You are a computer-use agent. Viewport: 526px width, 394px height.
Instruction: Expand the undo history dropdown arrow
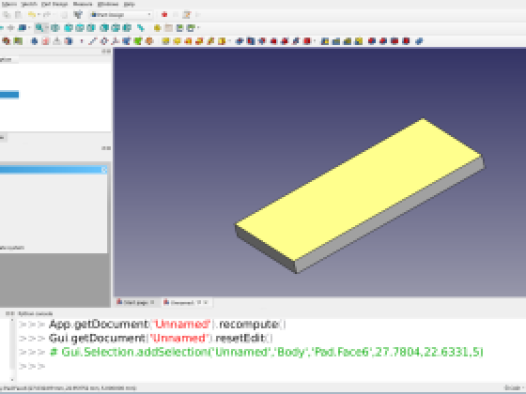pos(39,15)
